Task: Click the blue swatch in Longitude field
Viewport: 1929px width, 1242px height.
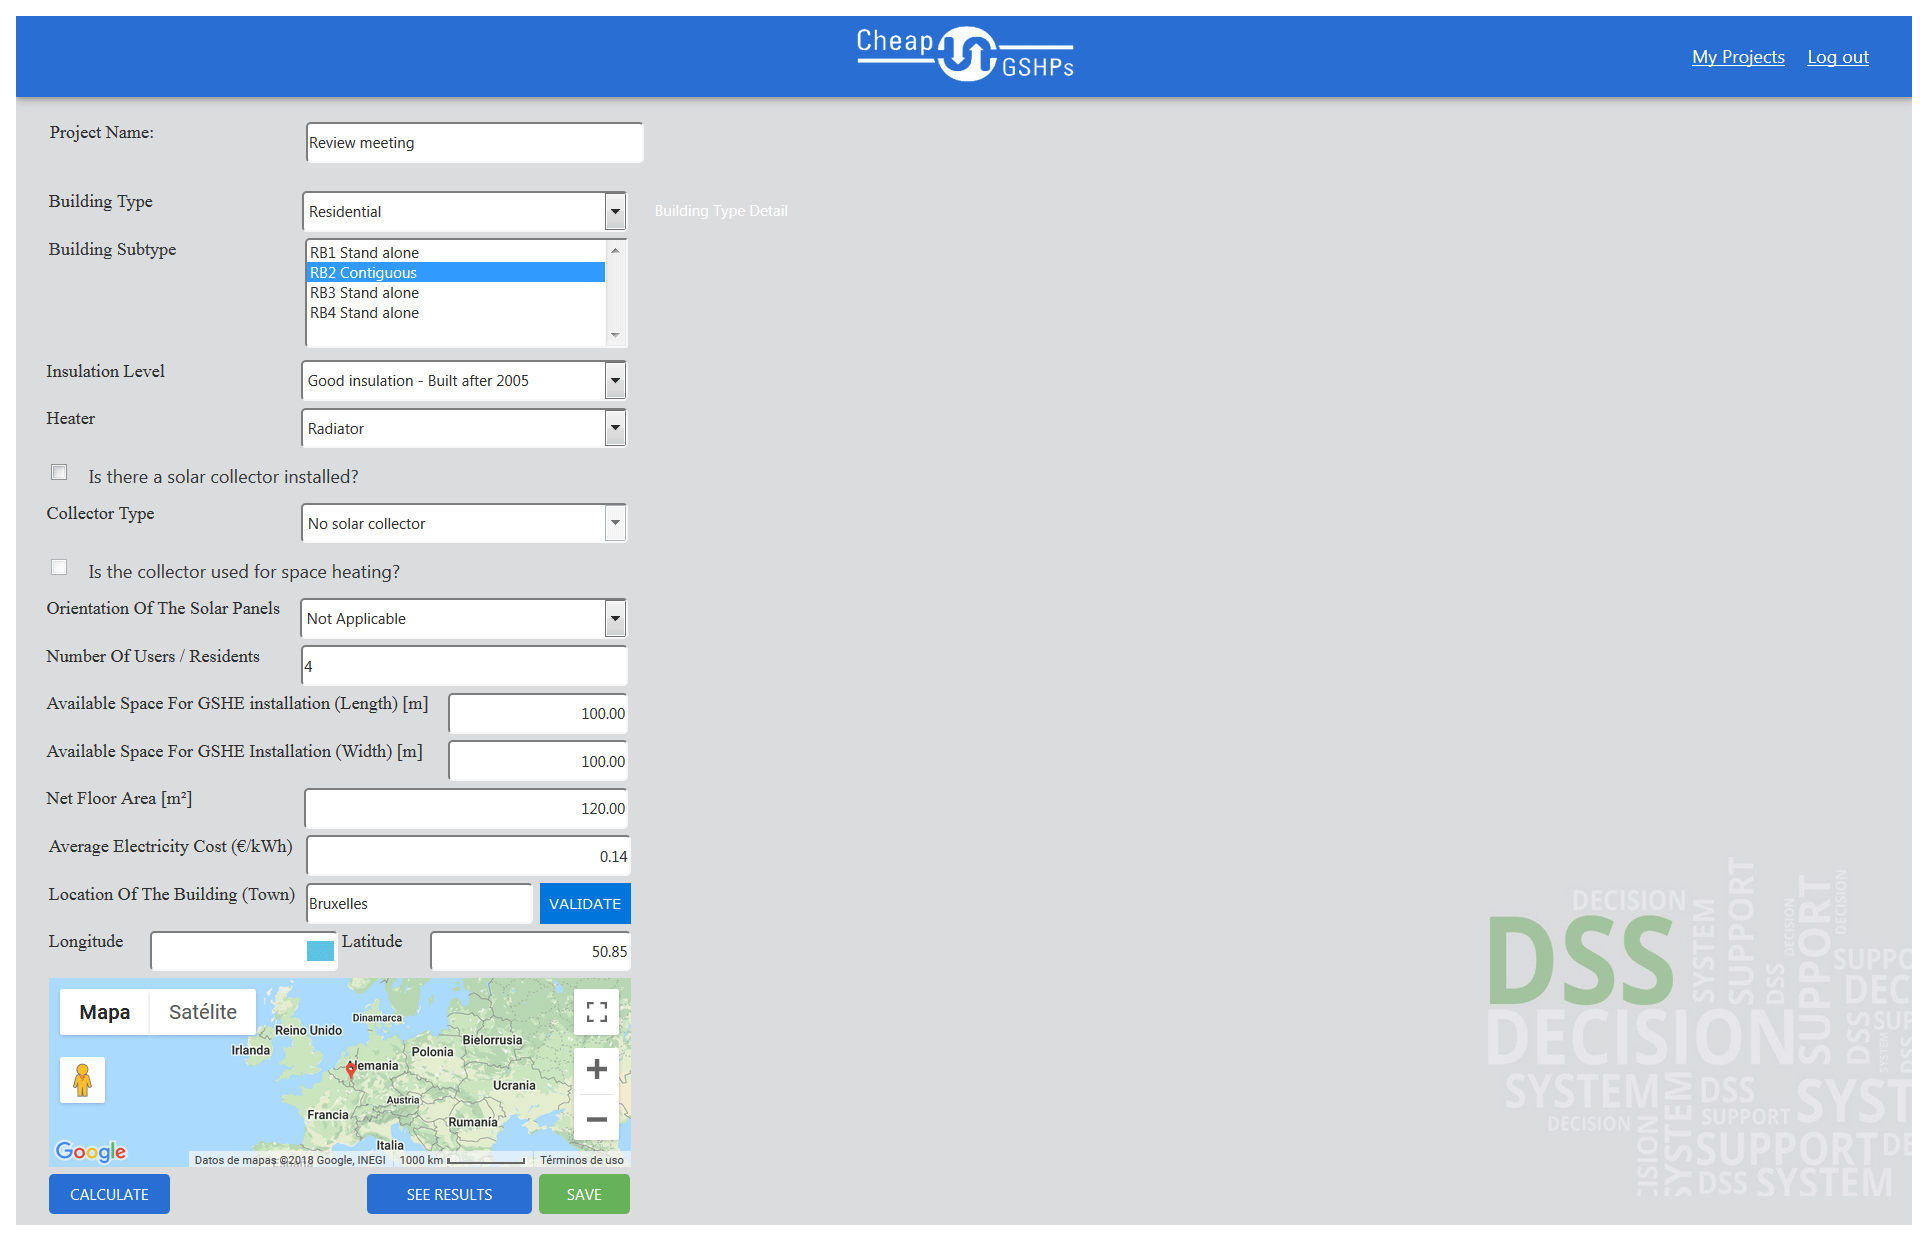Action: coord(320,951)
